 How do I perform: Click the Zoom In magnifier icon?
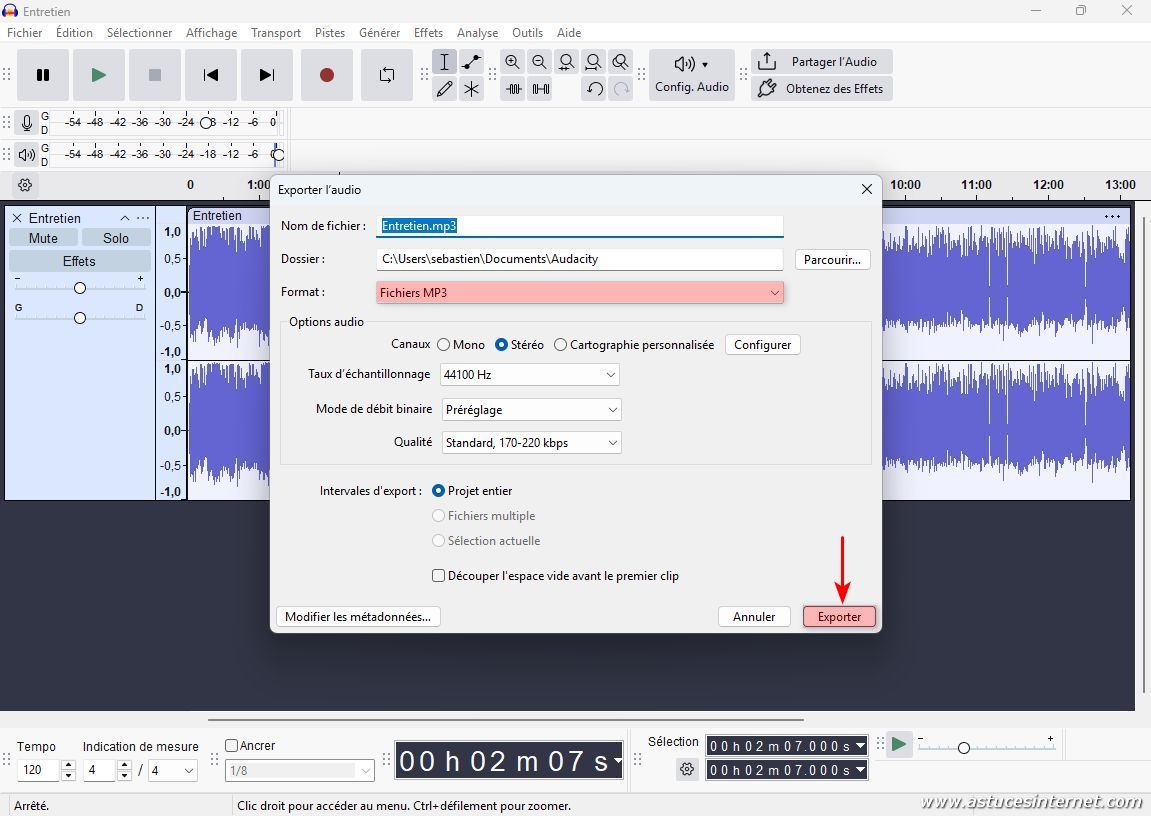(512, 62)
